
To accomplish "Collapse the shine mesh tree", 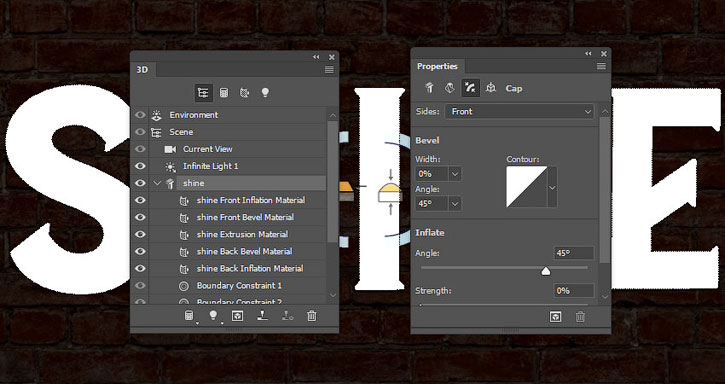I will [x=157, y=183].
